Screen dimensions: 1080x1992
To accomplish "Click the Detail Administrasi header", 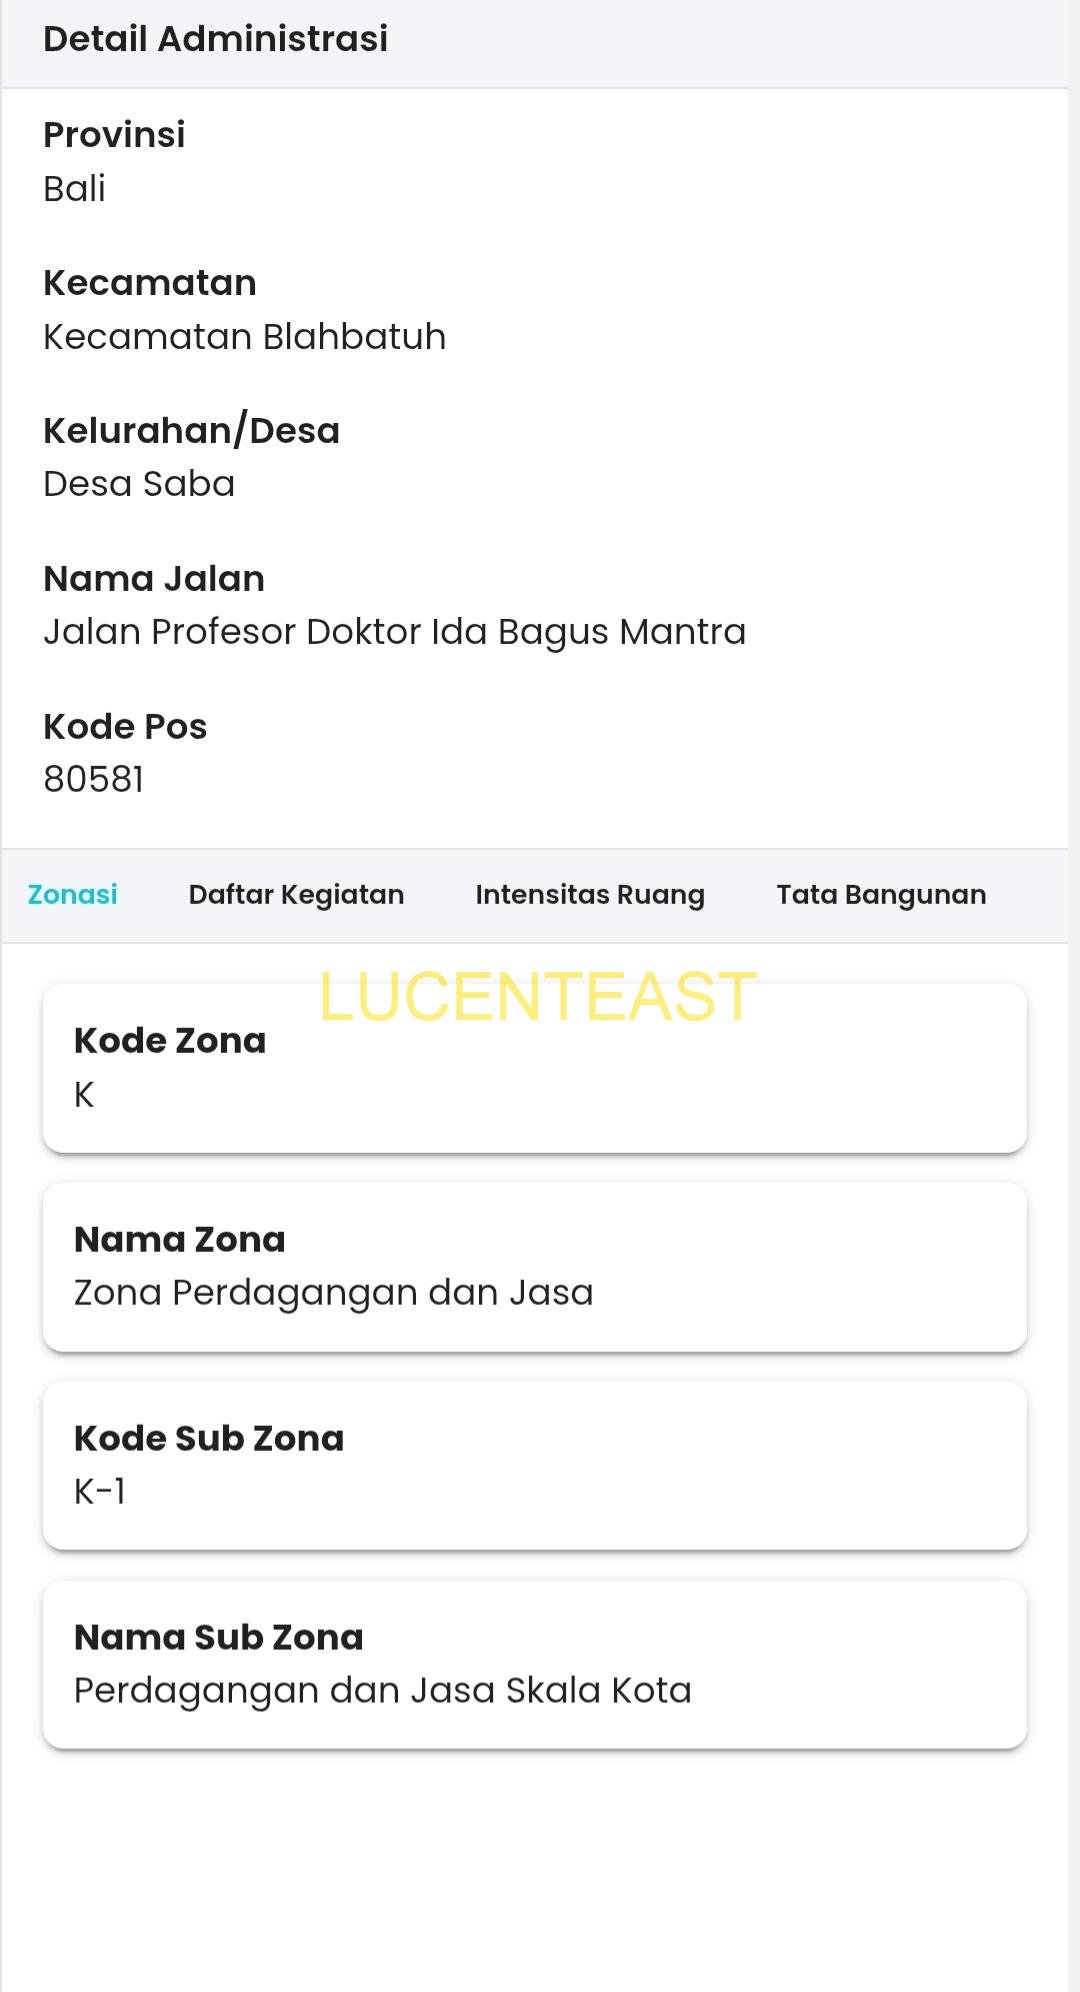I will [215, 39].
